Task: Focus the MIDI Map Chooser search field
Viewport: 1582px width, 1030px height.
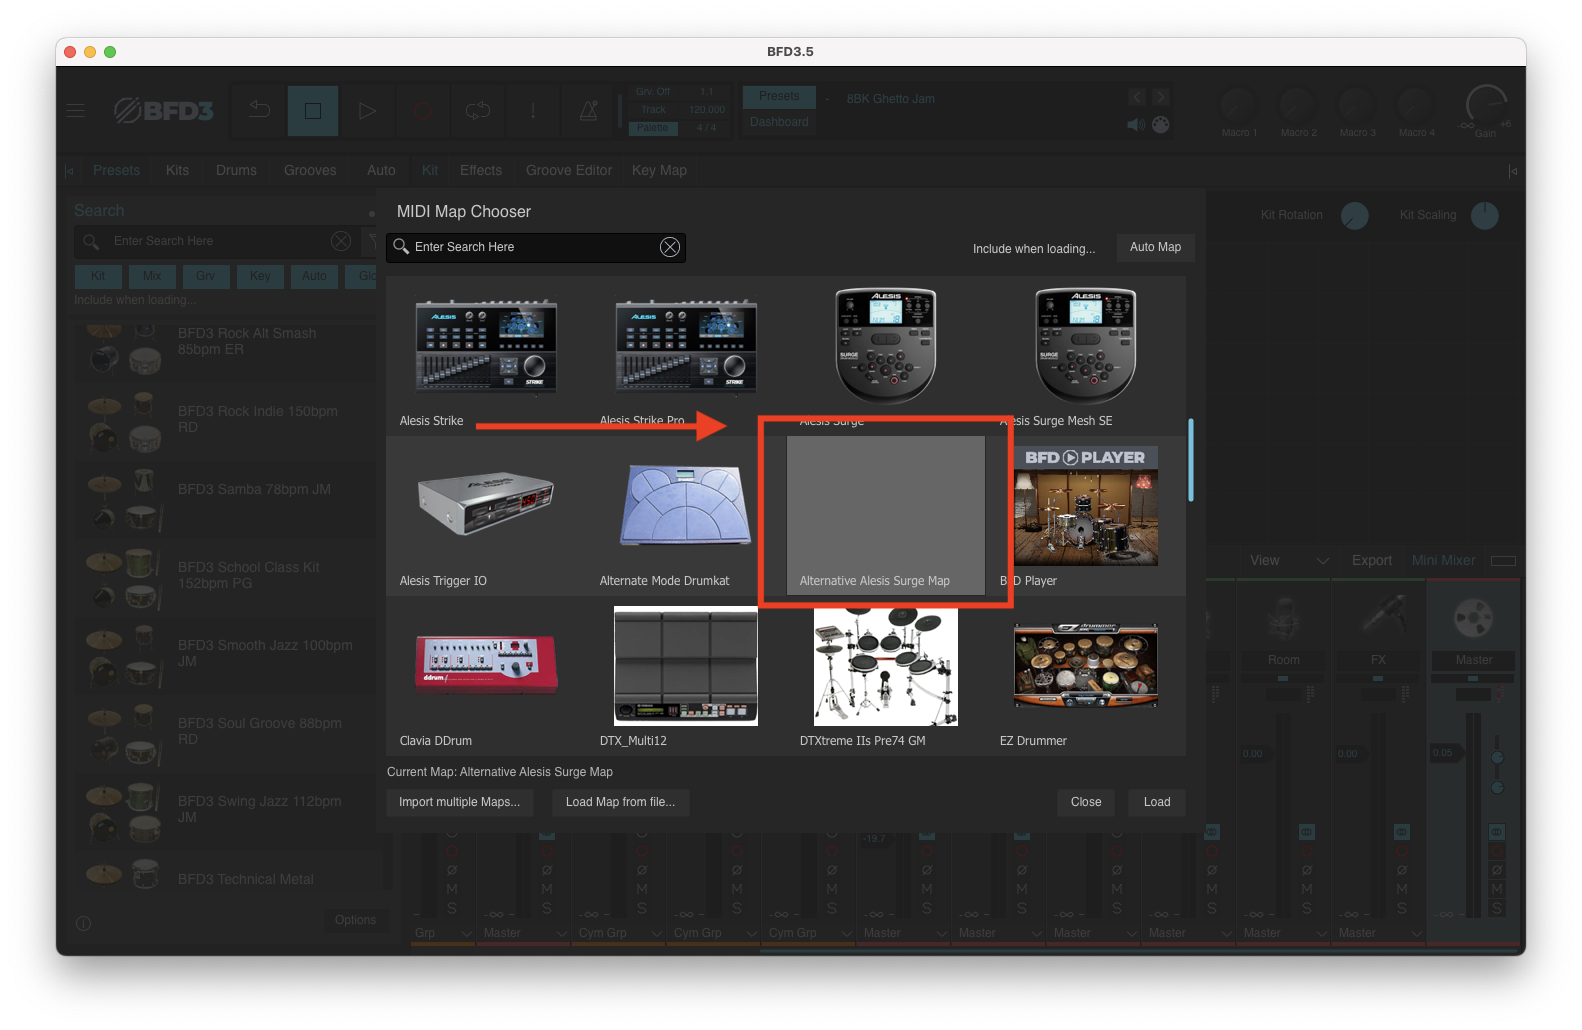Action: (x=536, y=247)
